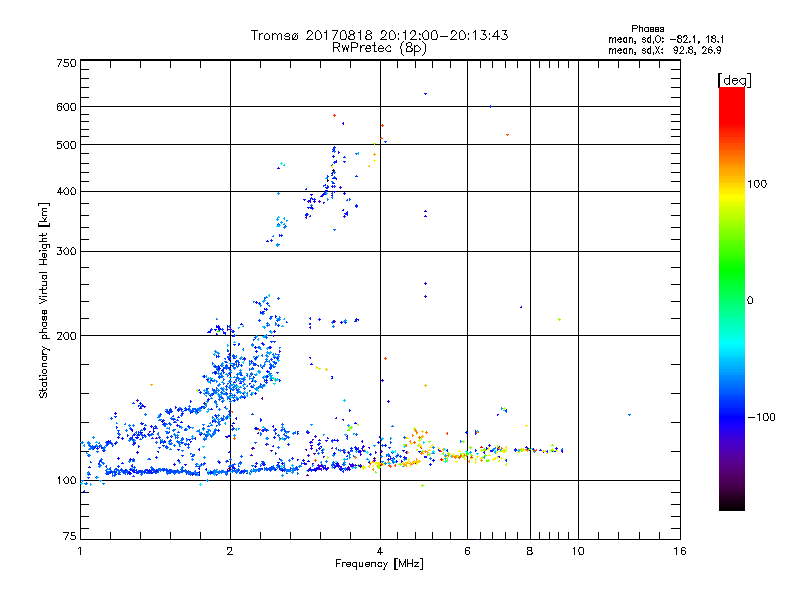Click the 'RwPretec (8p)' subtitle
Image resolution: width=800 pixels, height=600 pixels.
click(x=379, y=48)
